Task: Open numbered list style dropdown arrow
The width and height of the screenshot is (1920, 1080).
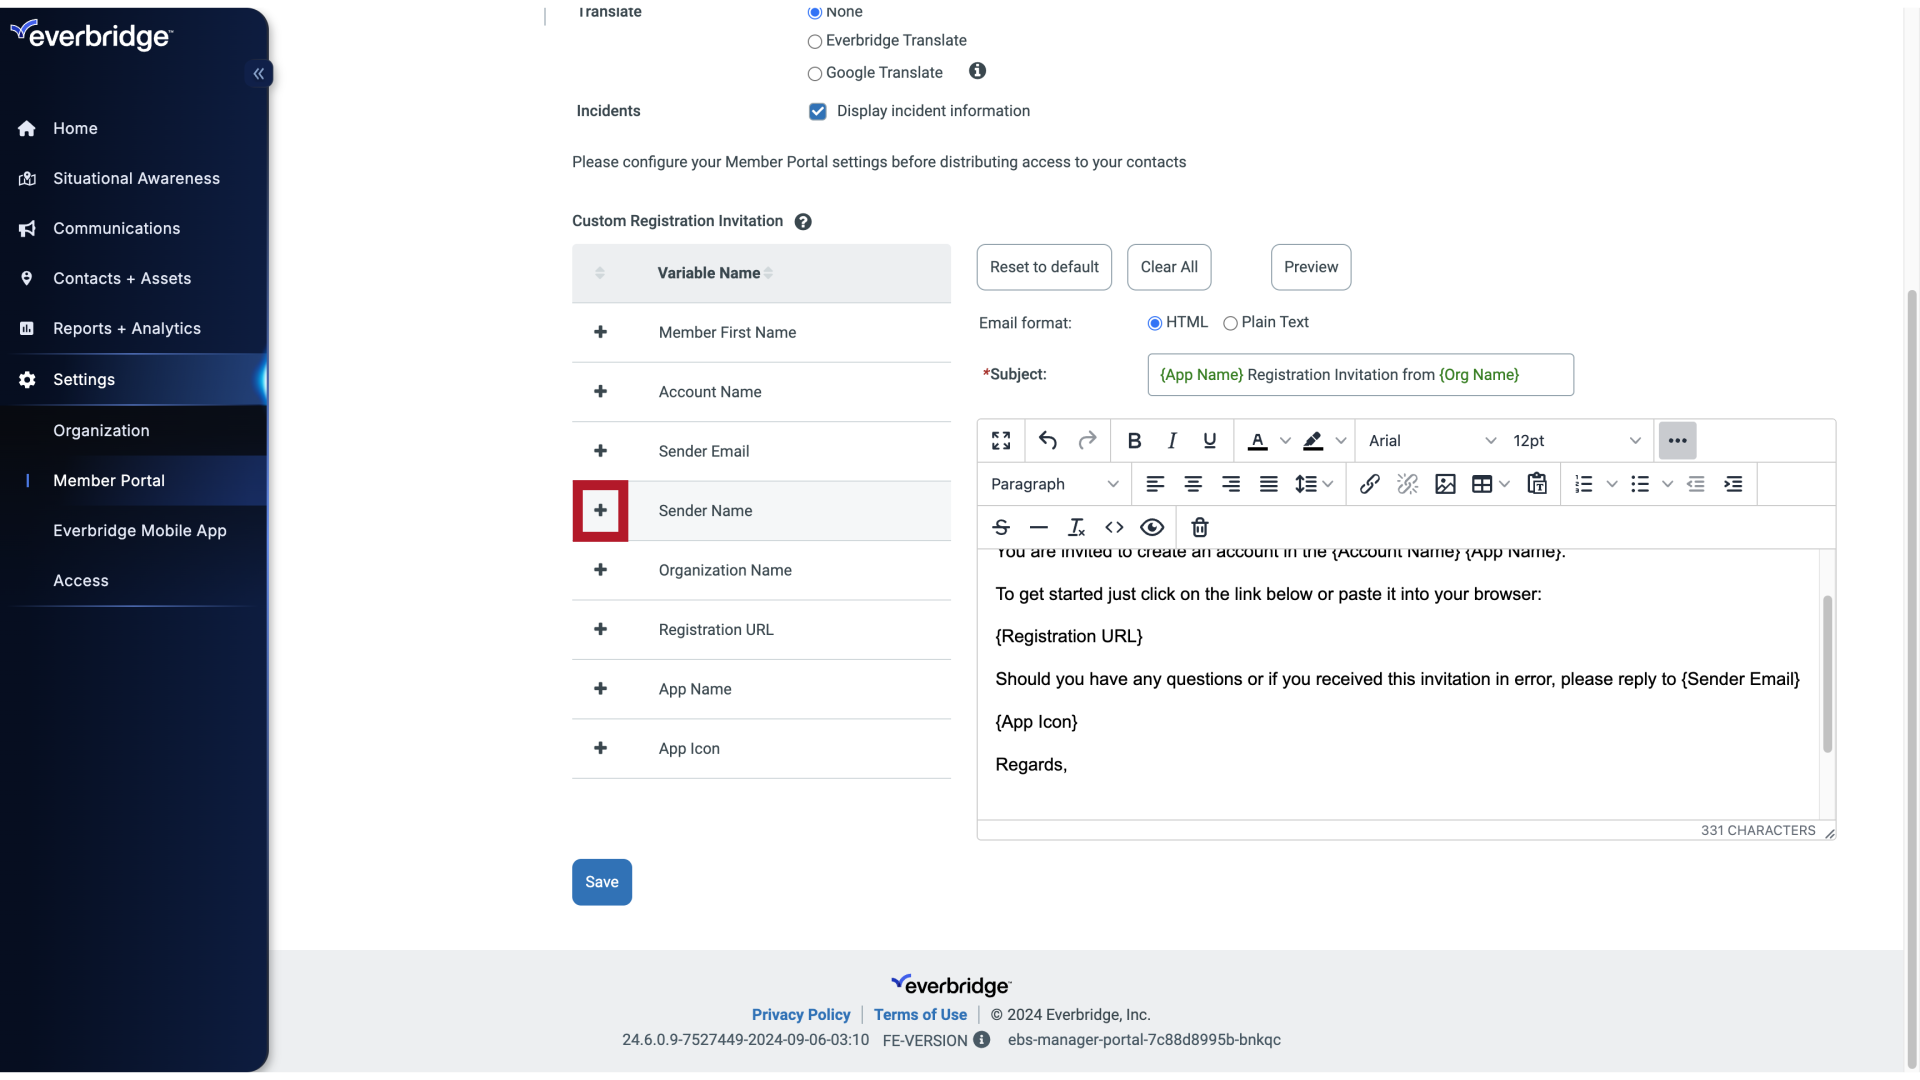Action: click(1612, 484)
